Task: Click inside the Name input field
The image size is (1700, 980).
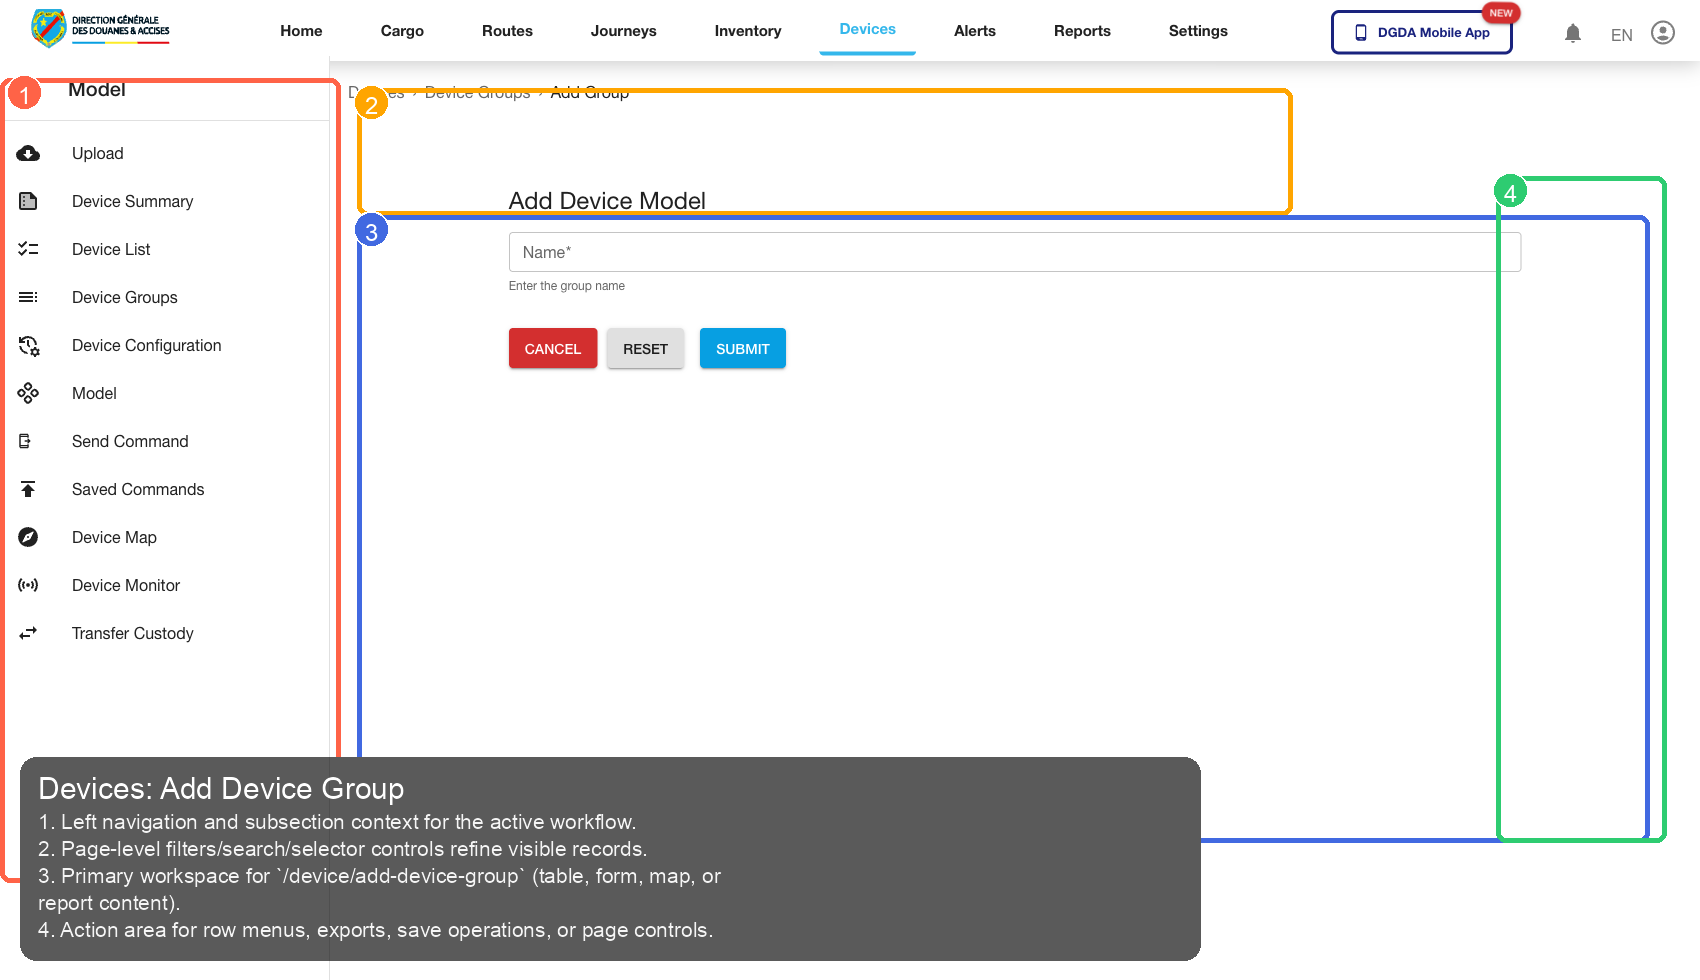Action: coord(1013,252)
